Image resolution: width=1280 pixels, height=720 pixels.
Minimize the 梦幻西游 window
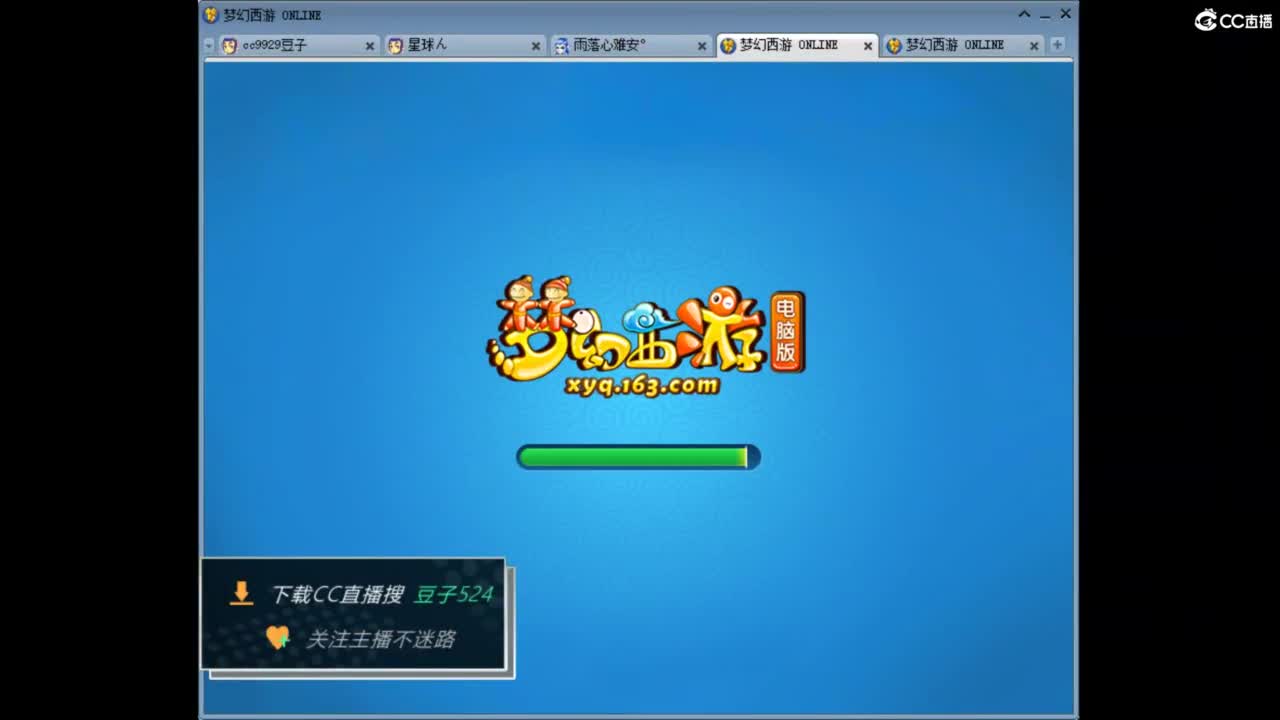[1045, 15]
